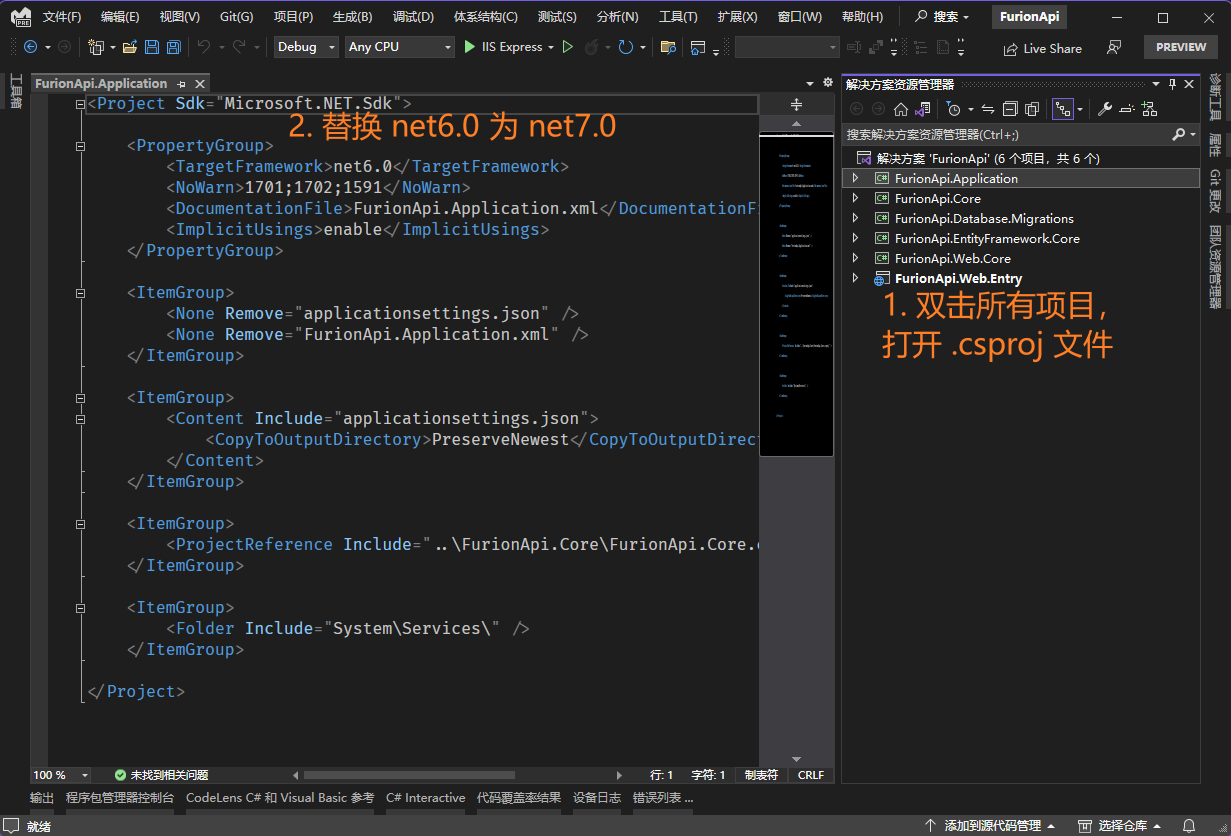Click Sync with Active Document icon
This screenshot has width=1231, height=836.
point(988,109)
